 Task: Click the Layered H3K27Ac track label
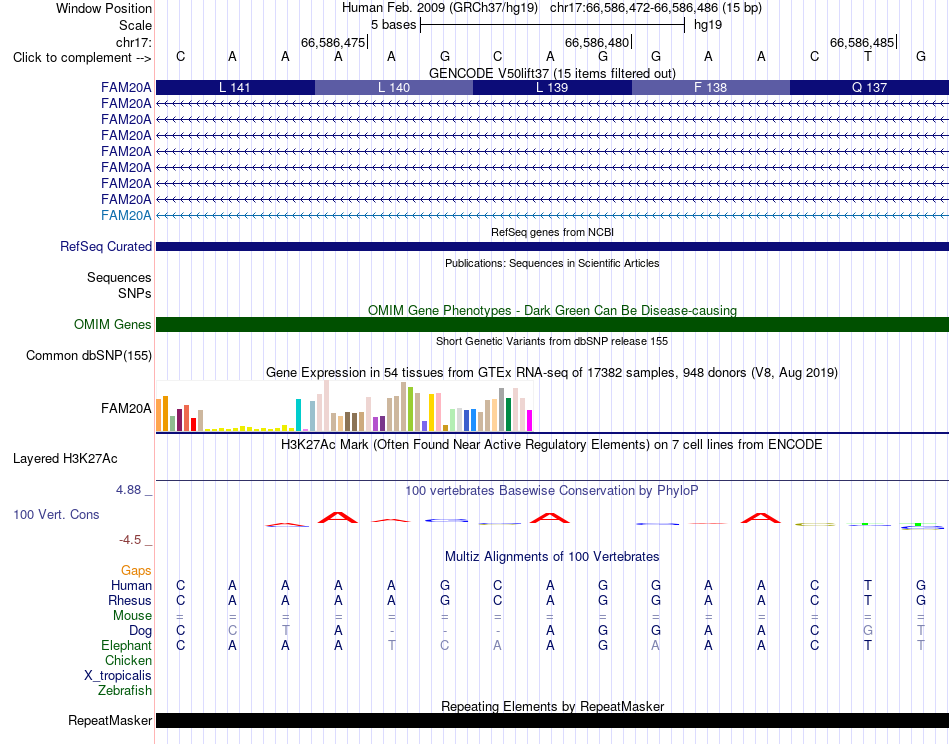tap(65, 459)
